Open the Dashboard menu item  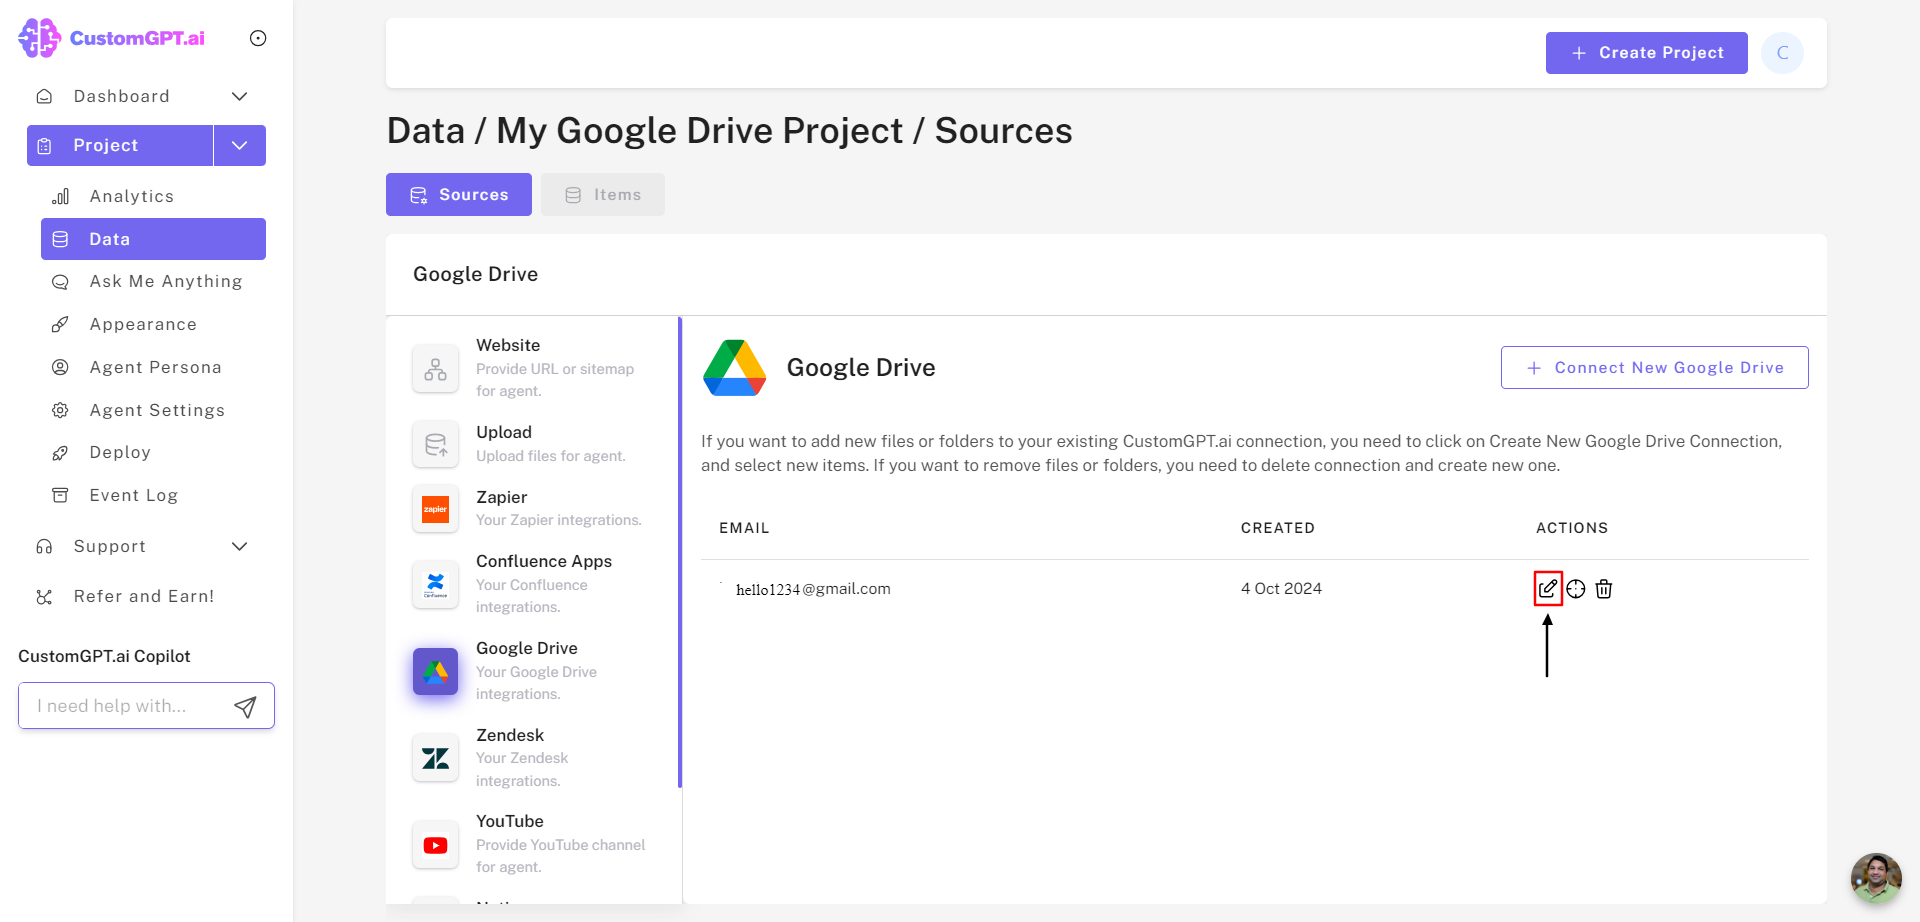click(121, 96)
